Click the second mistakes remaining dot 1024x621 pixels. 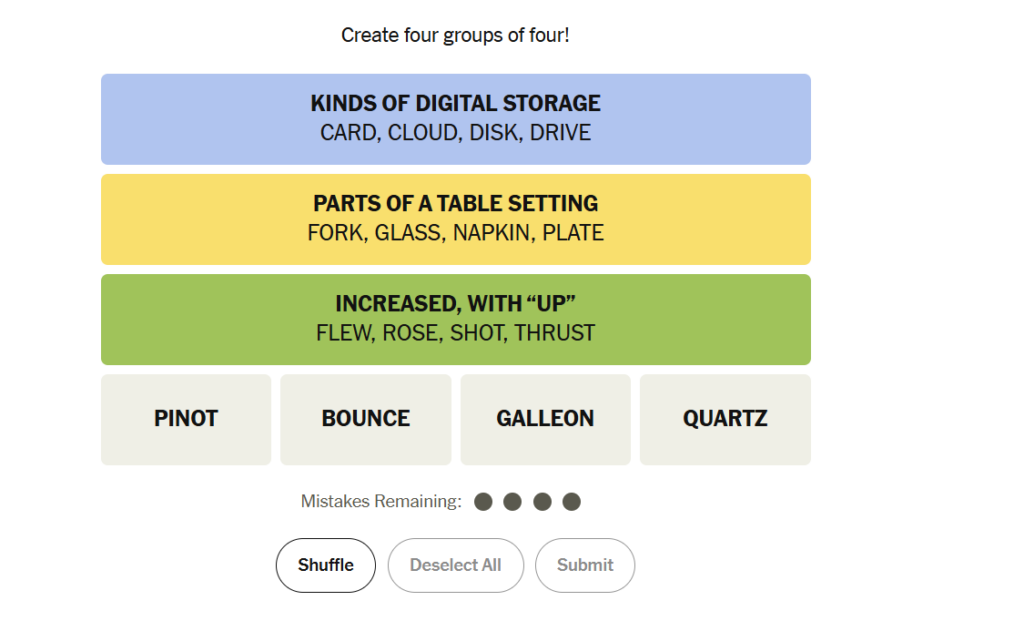(513, 502)
